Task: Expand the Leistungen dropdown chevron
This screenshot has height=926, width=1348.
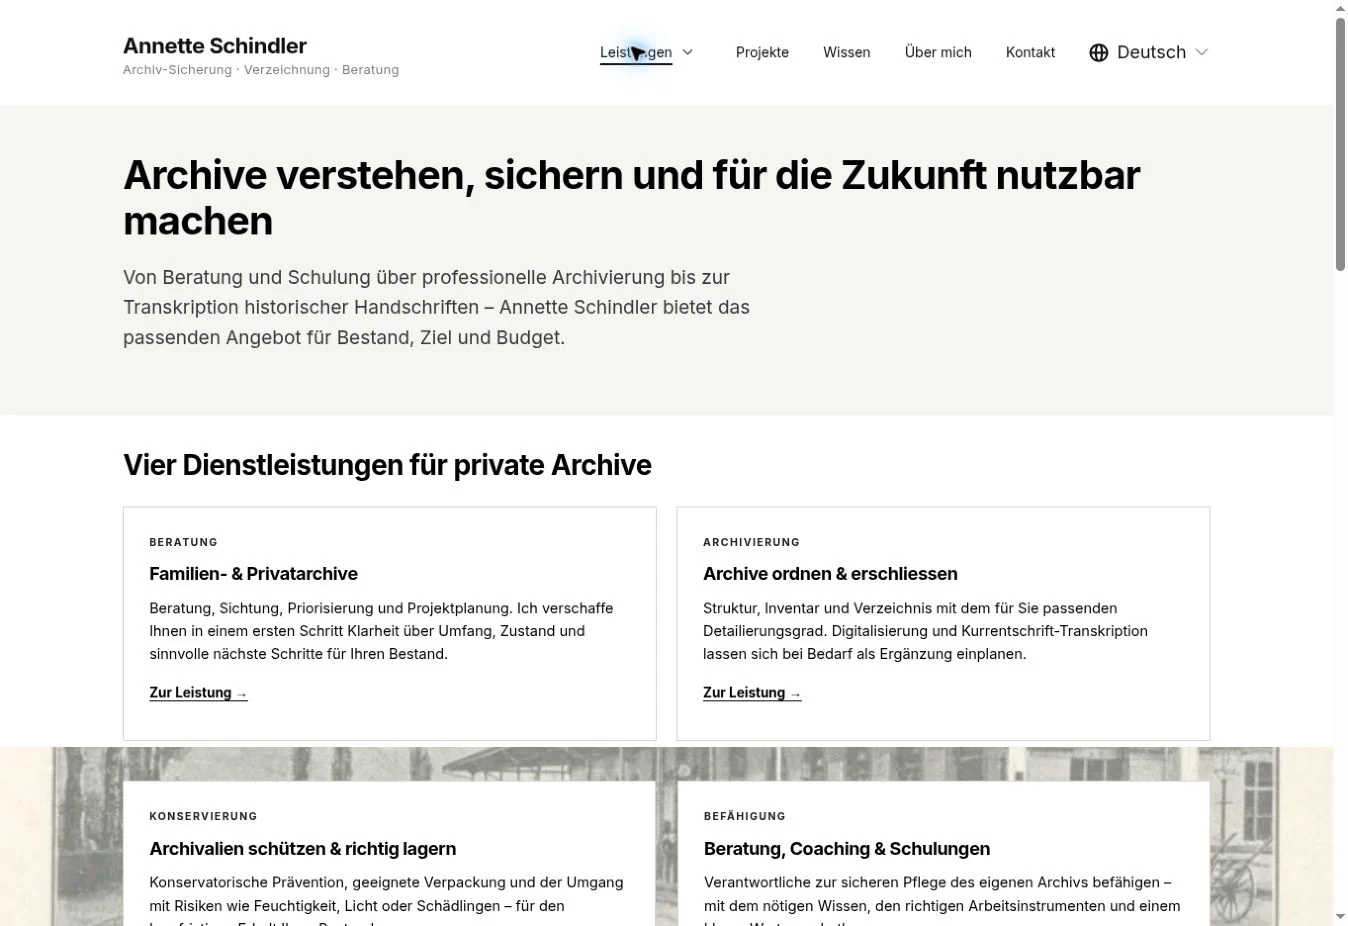Action: click(687, 52)
